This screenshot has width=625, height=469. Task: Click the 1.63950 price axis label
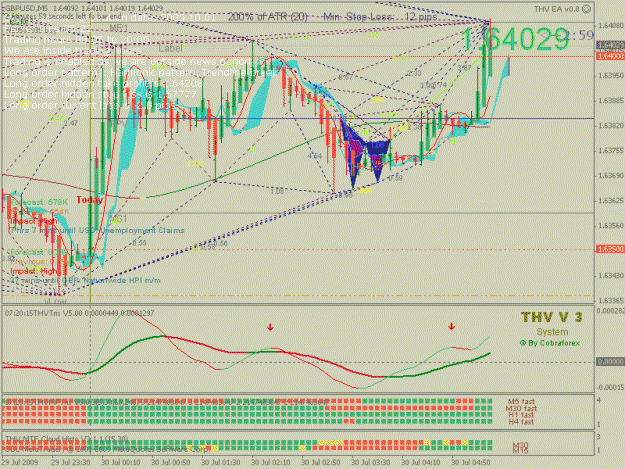[611, 75]
